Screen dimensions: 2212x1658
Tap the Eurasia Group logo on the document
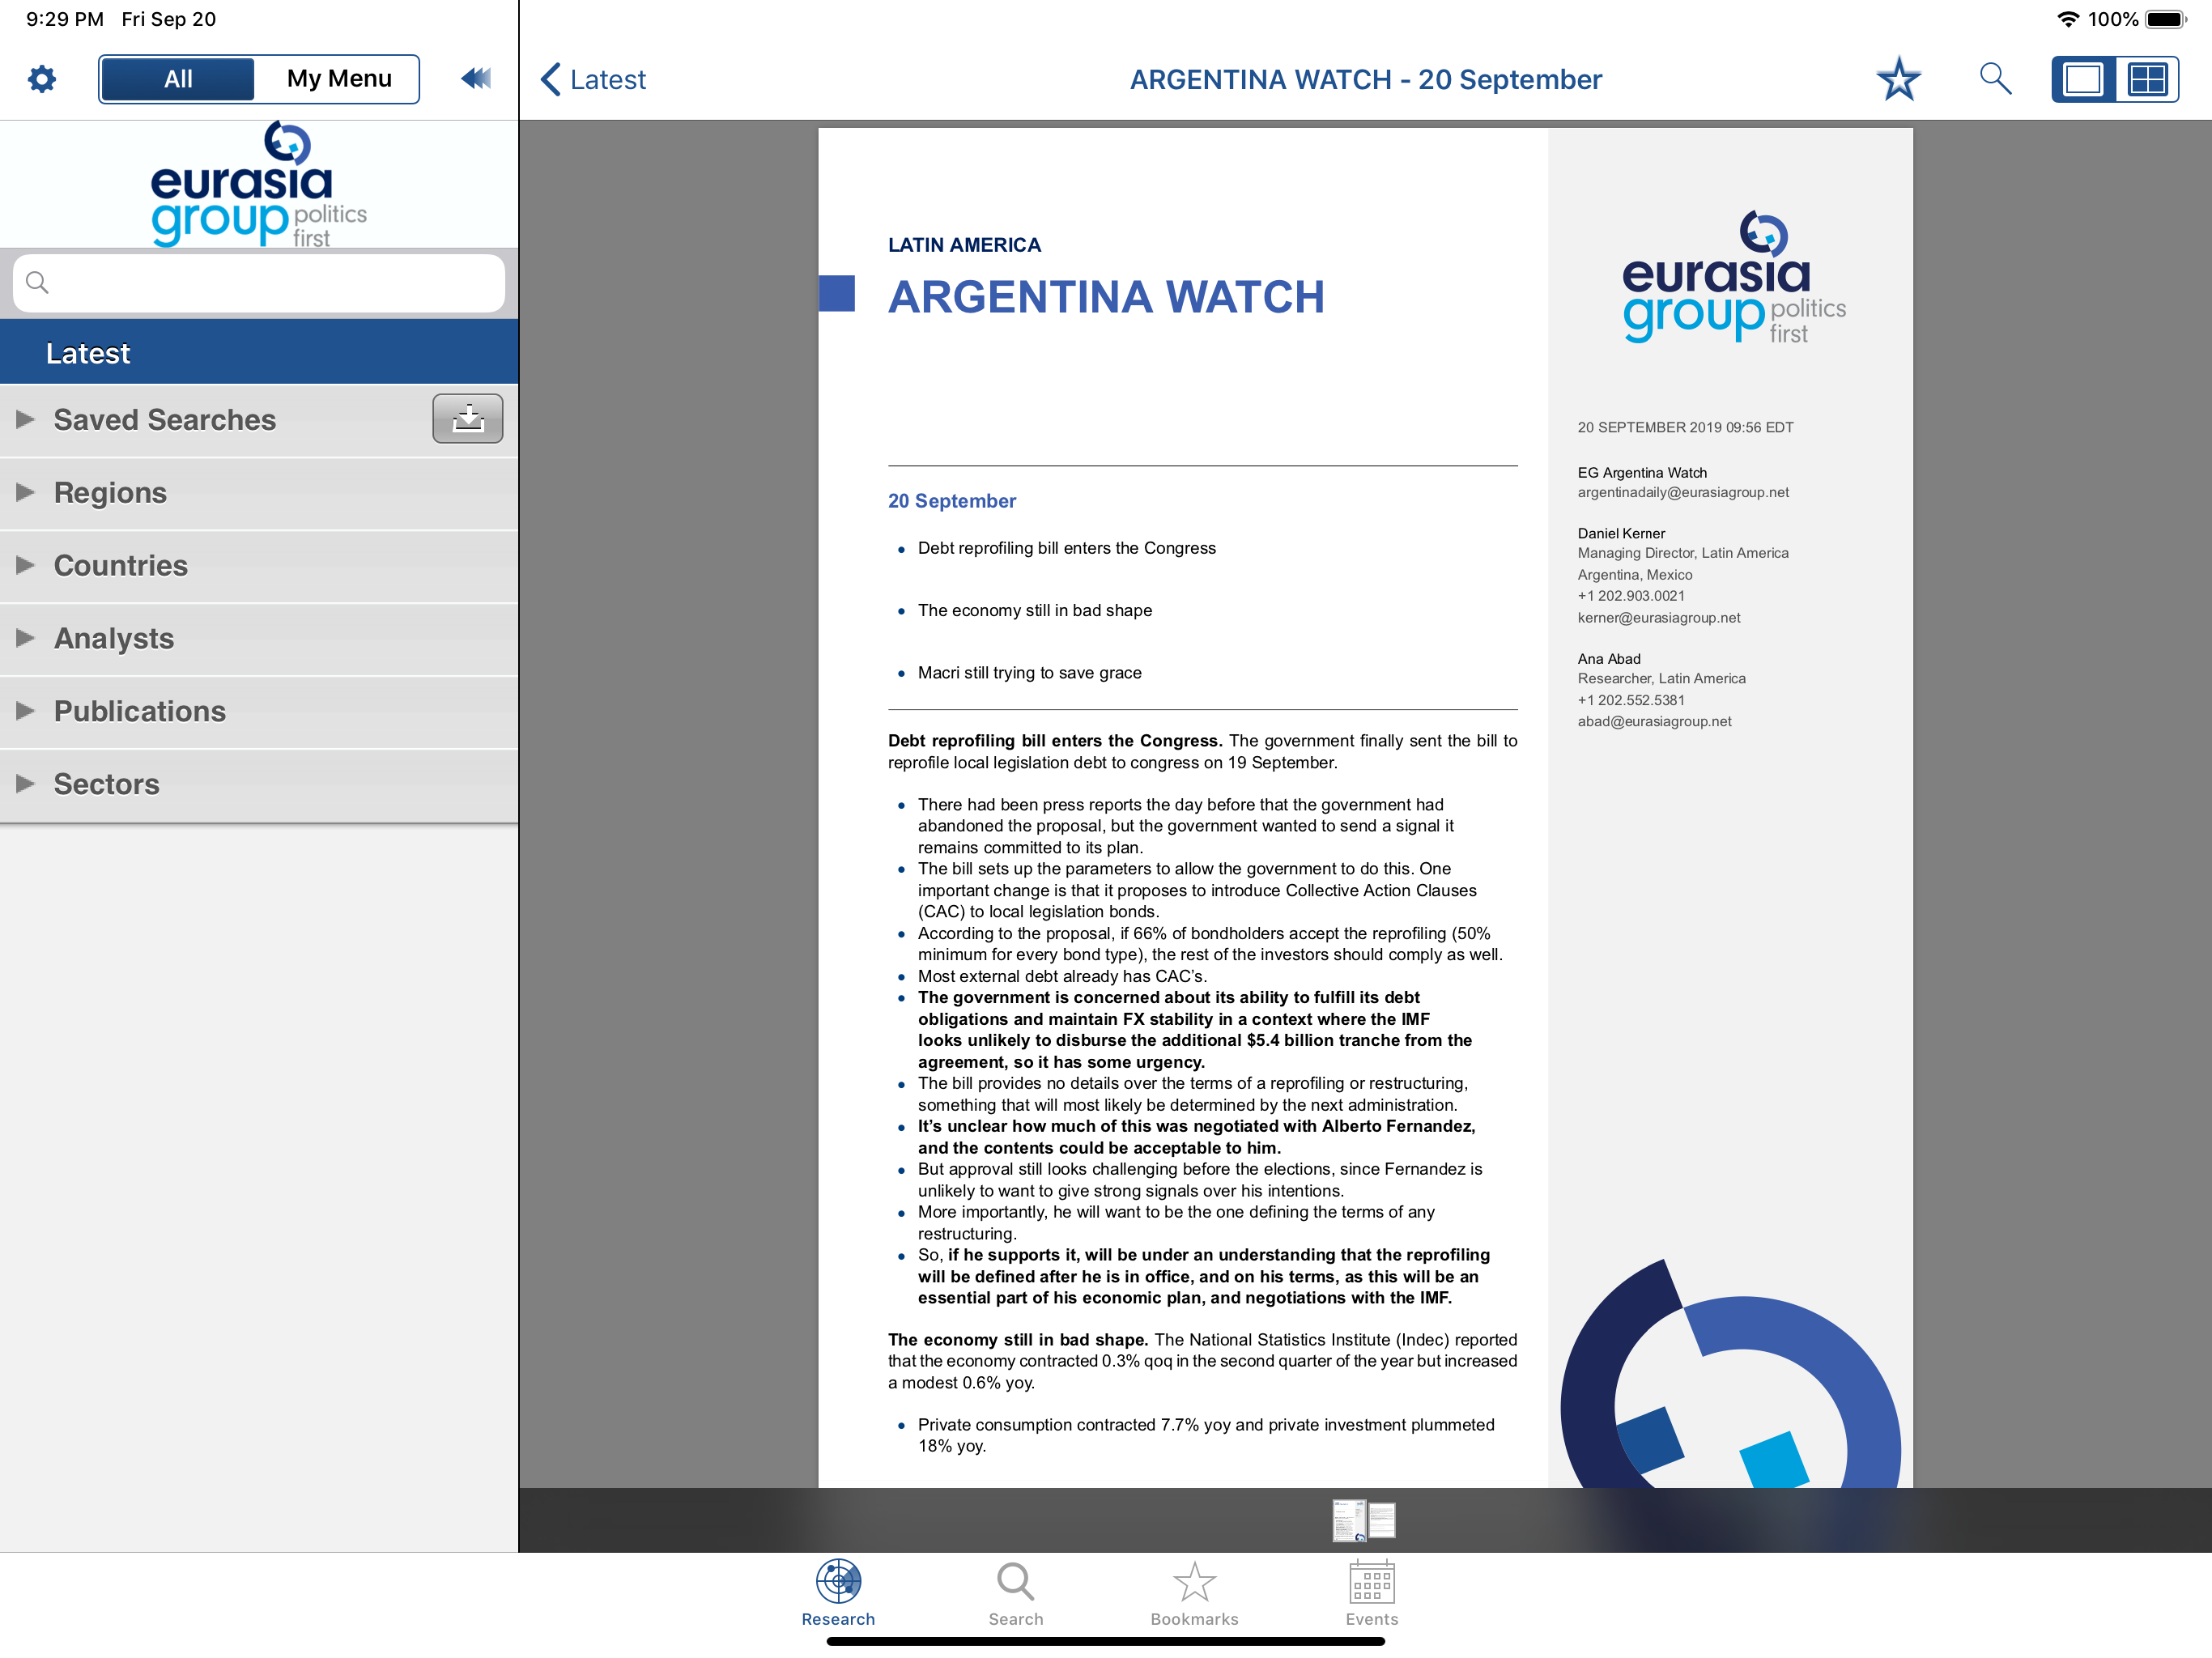click(x=1733, y=277)
